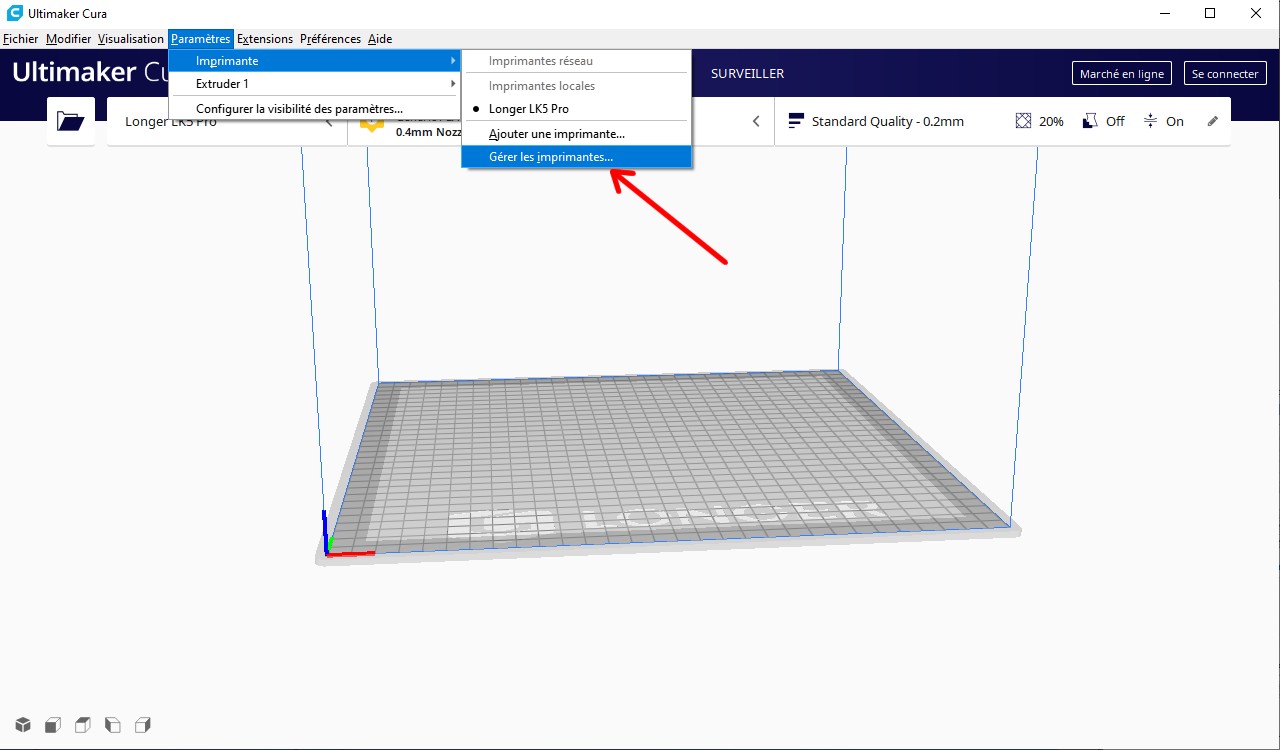Switch to right side view icon
The height and width of the screenshot is (750, 1280).
tap(143, 725)
